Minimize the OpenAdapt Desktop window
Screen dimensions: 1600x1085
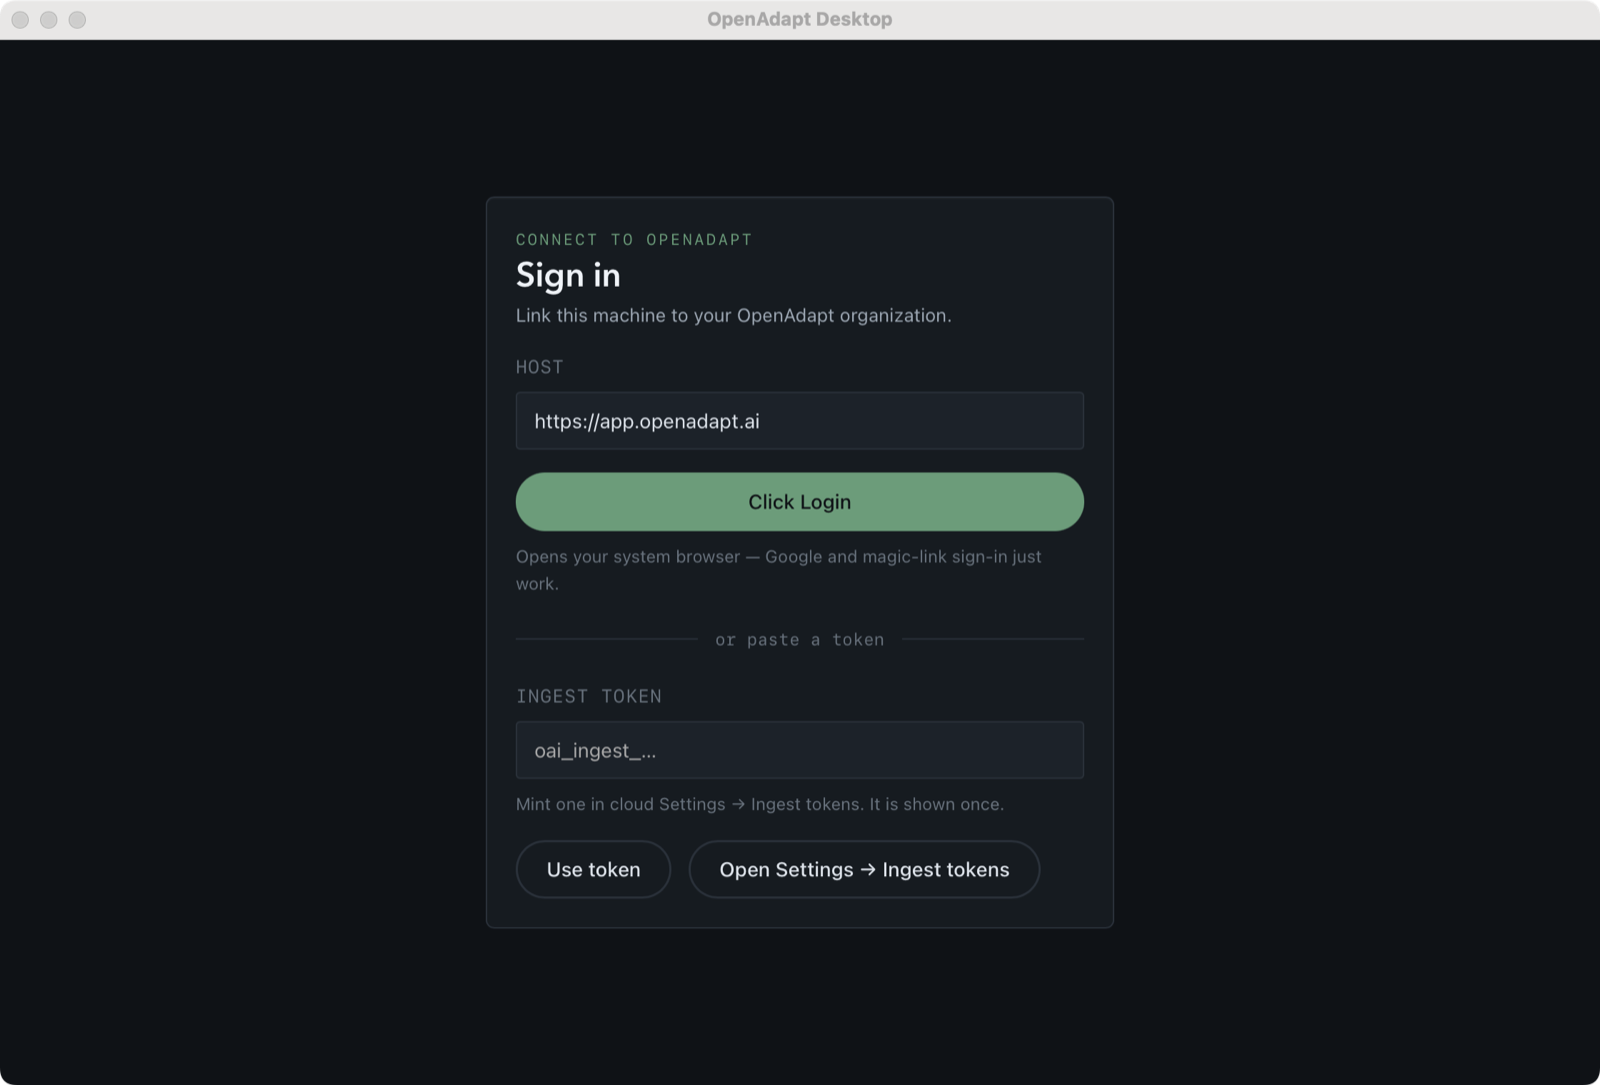[x=48, y=20]
